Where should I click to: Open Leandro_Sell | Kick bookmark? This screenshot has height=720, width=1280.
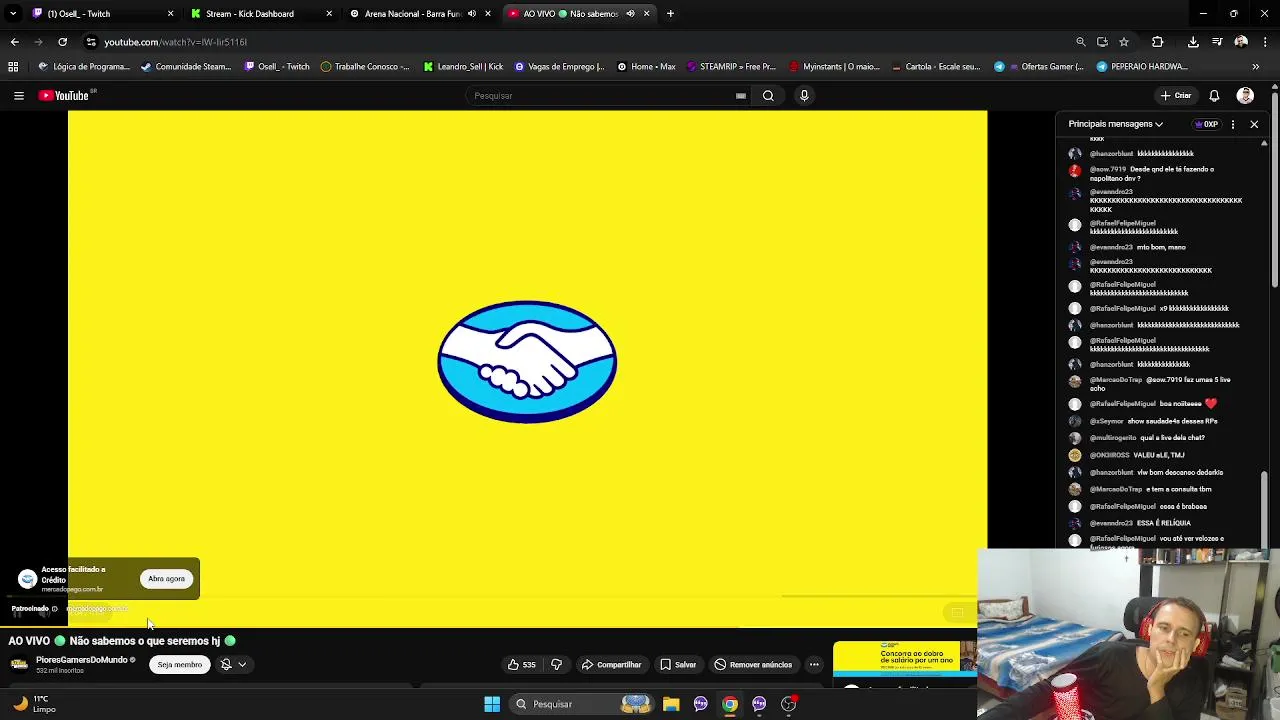click(x=463, y=67)
